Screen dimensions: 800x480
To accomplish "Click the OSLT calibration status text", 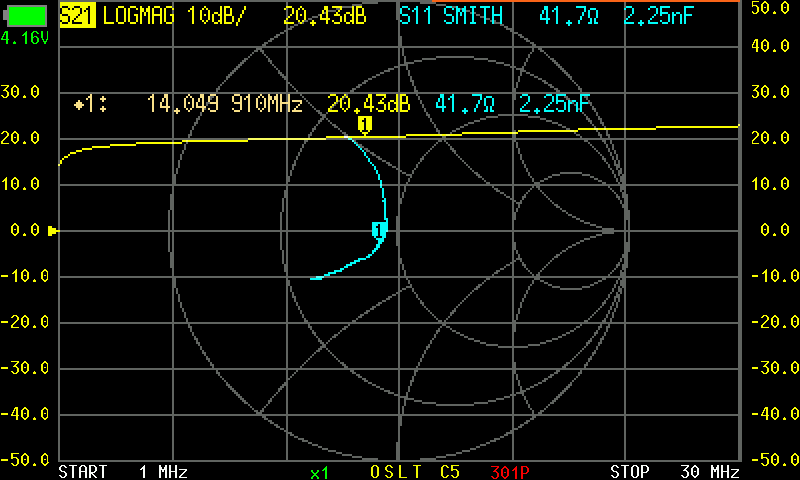I will [x=396, y=472].
